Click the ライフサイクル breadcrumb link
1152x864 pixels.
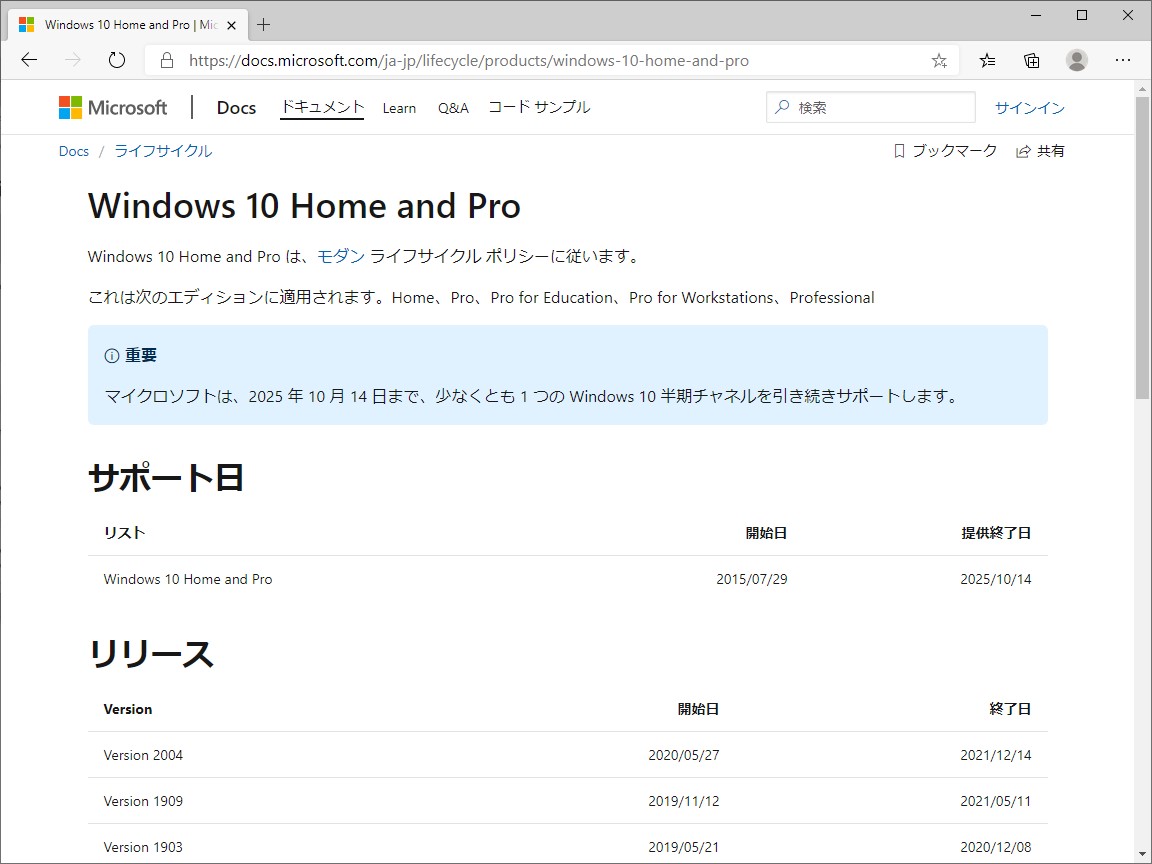(163, 151)
